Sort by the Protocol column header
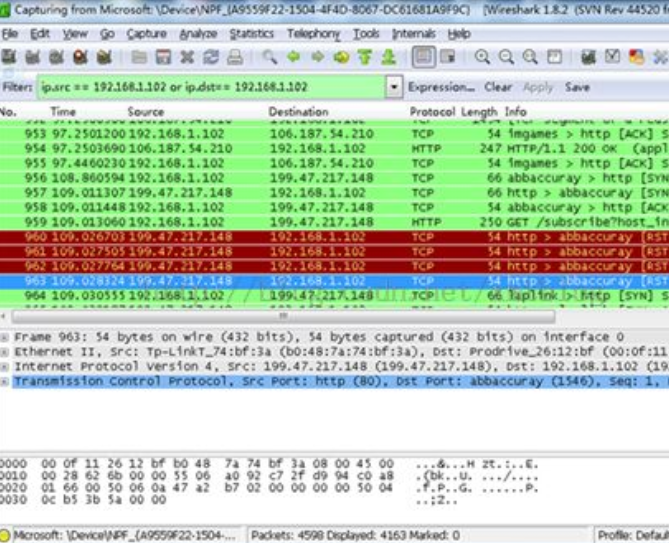Image resolution: width=669 pixels, height=547 pixels. [432, 112]
